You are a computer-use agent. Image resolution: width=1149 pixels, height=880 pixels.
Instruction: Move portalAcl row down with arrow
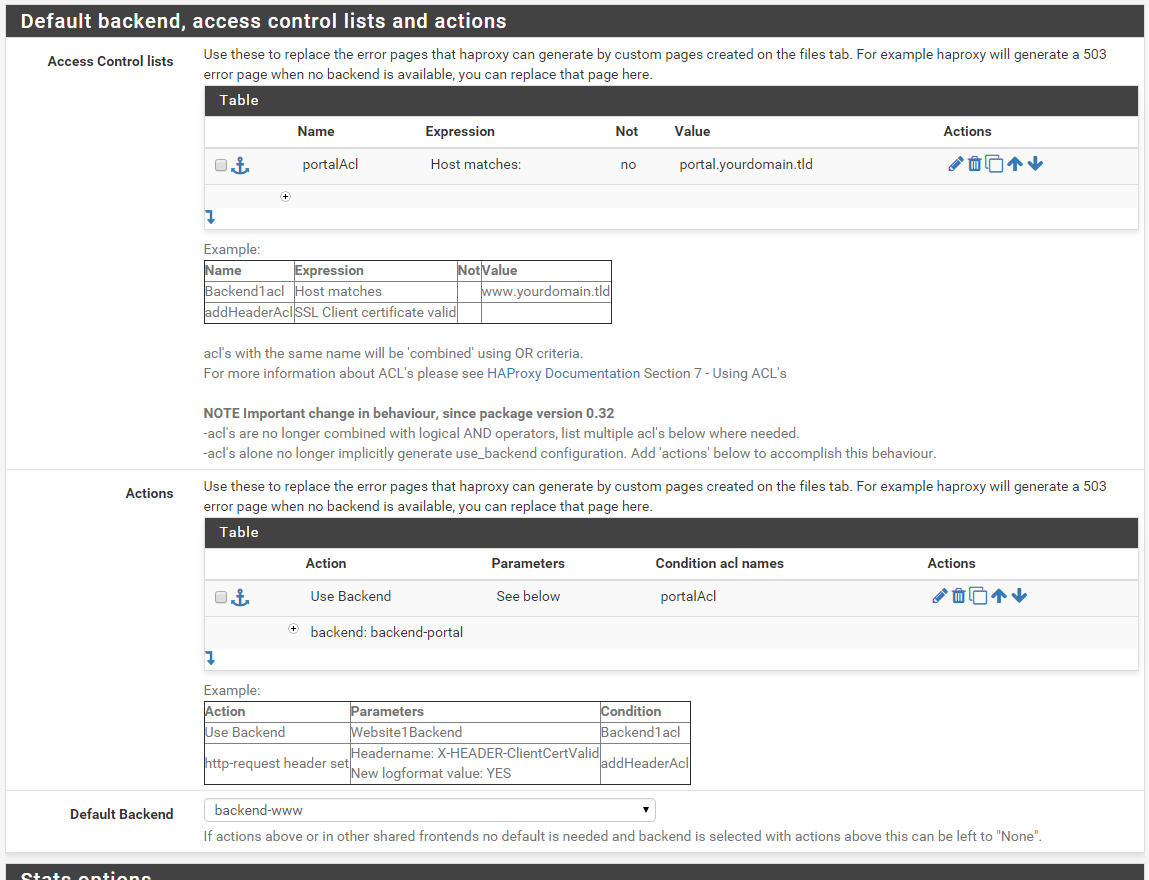click(x=1035, y=164)
